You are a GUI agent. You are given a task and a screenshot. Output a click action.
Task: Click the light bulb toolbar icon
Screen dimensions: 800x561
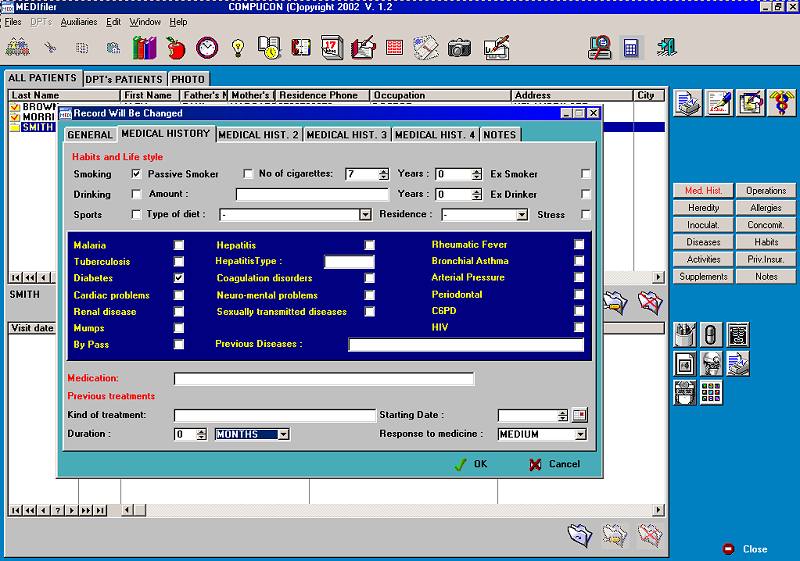coord(238,48)
